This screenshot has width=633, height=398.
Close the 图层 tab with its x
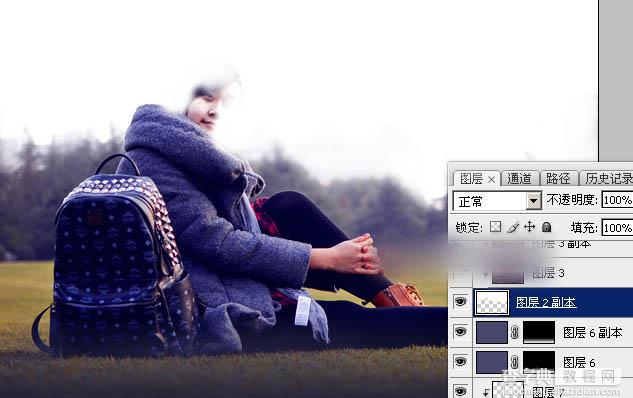pos(491,179)
